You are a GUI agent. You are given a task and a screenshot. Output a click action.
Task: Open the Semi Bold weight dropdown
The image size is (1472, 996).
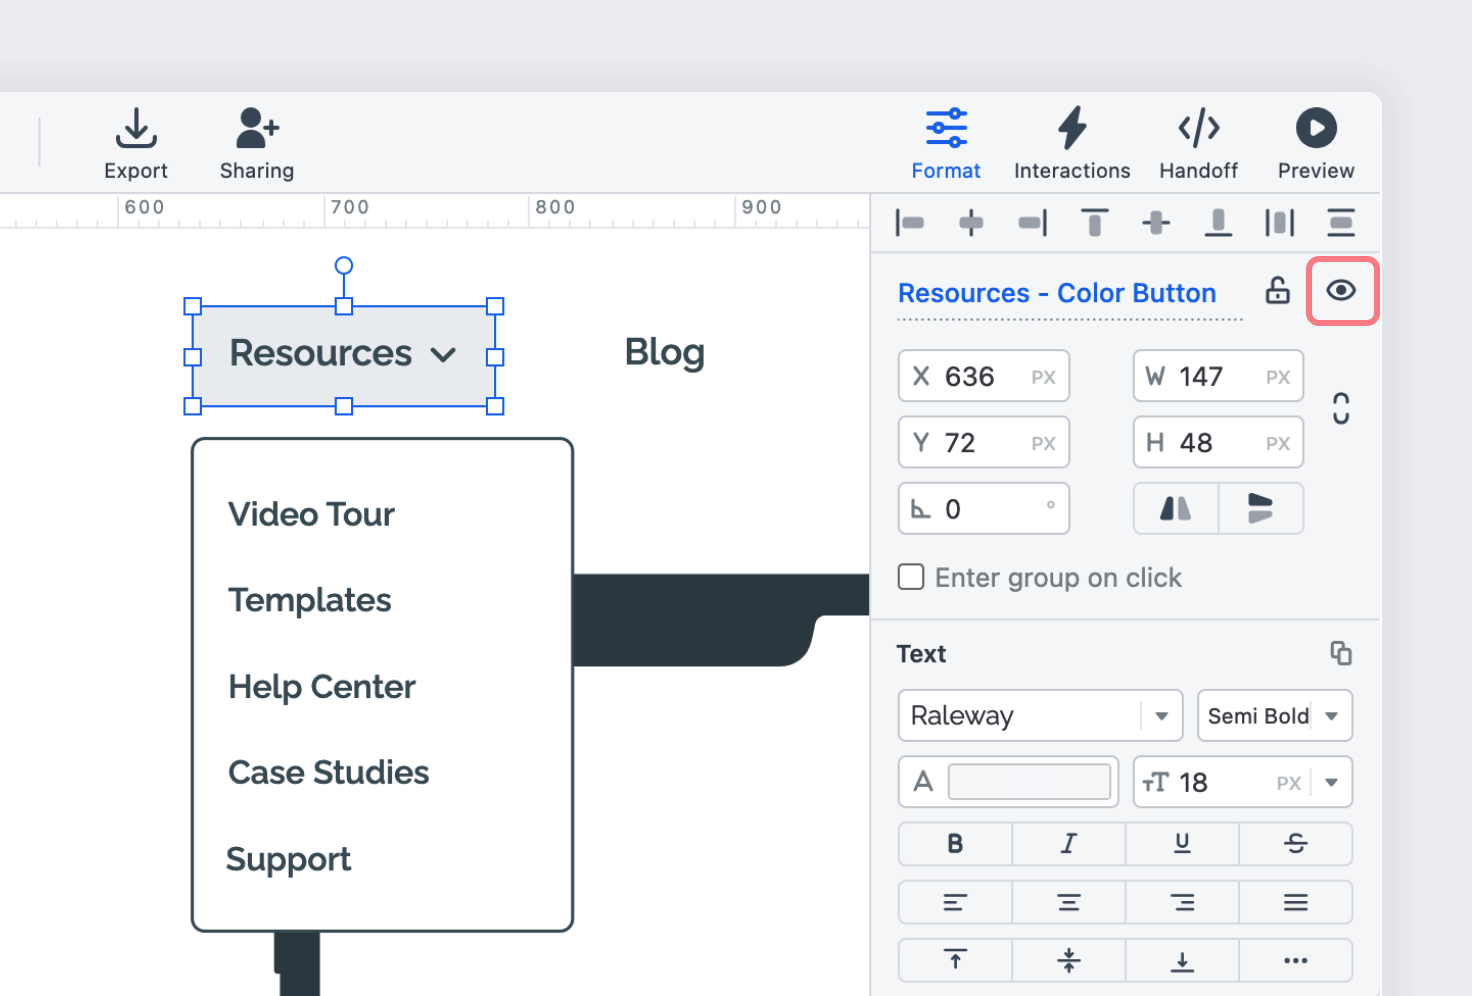click(x=1275, y=715)
